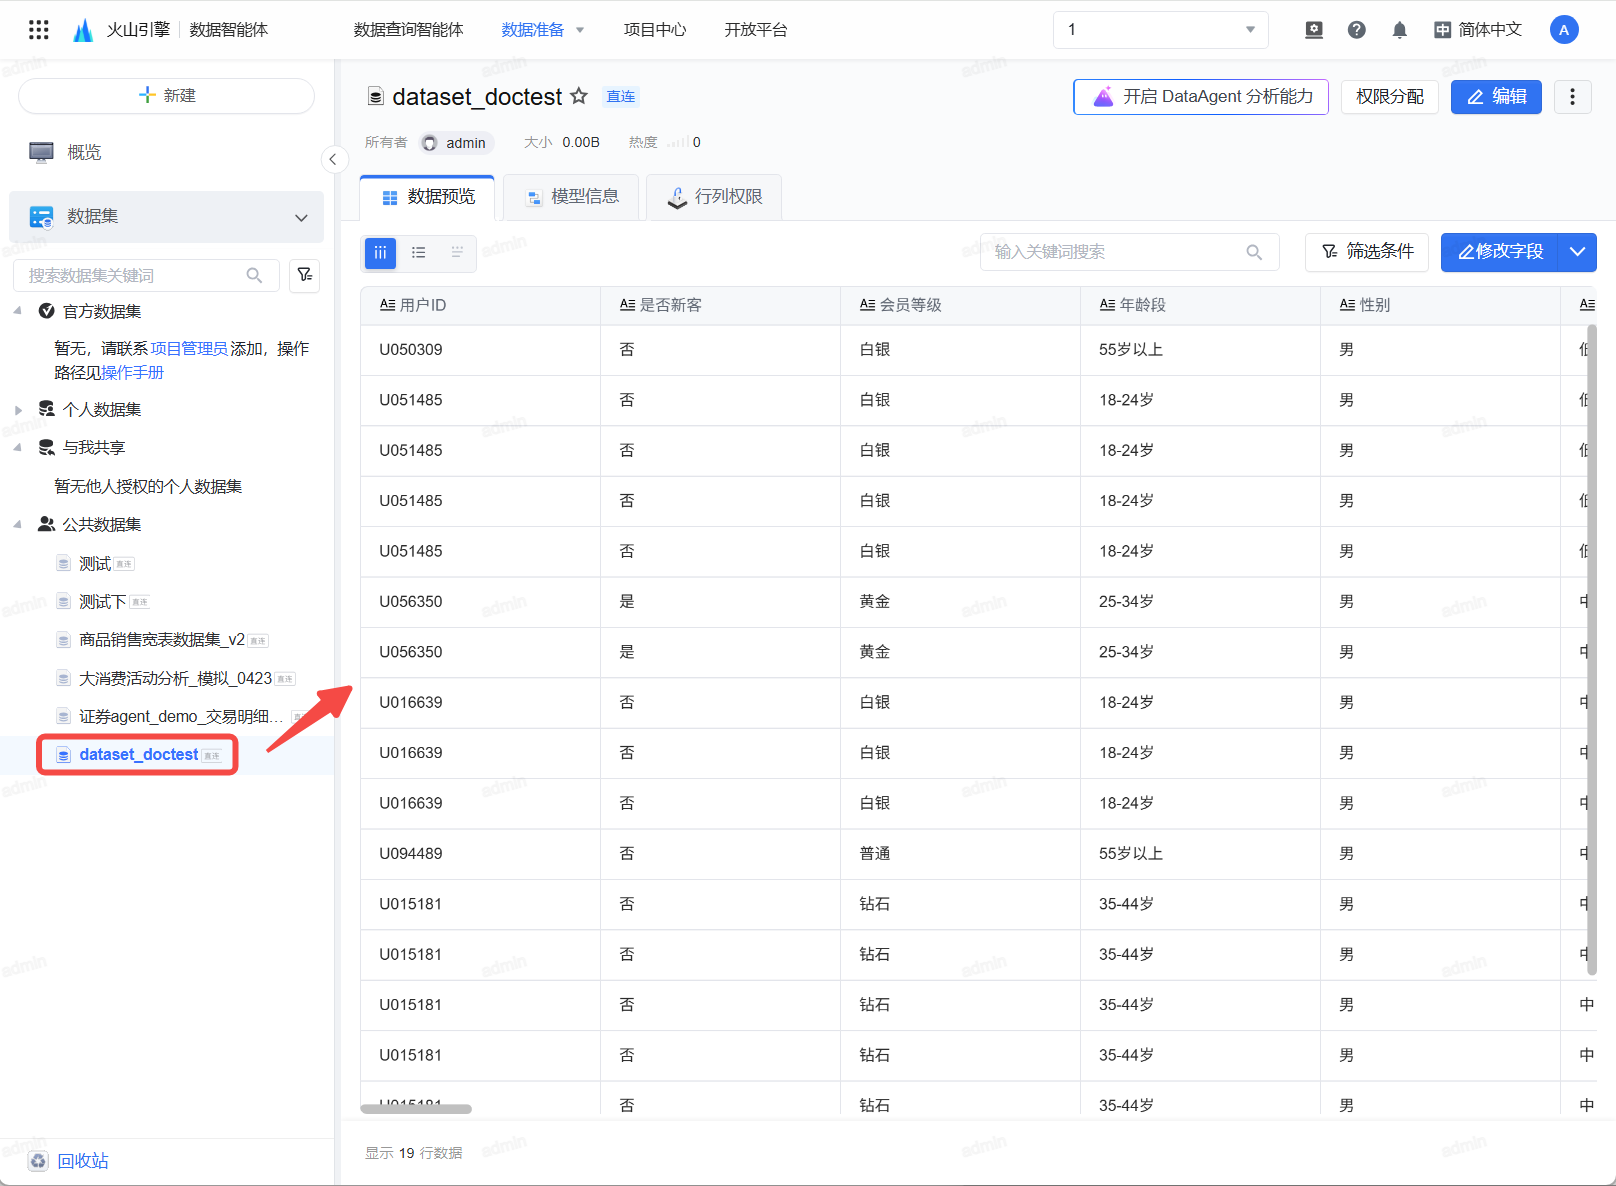Viewport: 1616px width, 1186px height.
Task: Star the dataset_doctest dataset as favorite
Action: [579, 96]
